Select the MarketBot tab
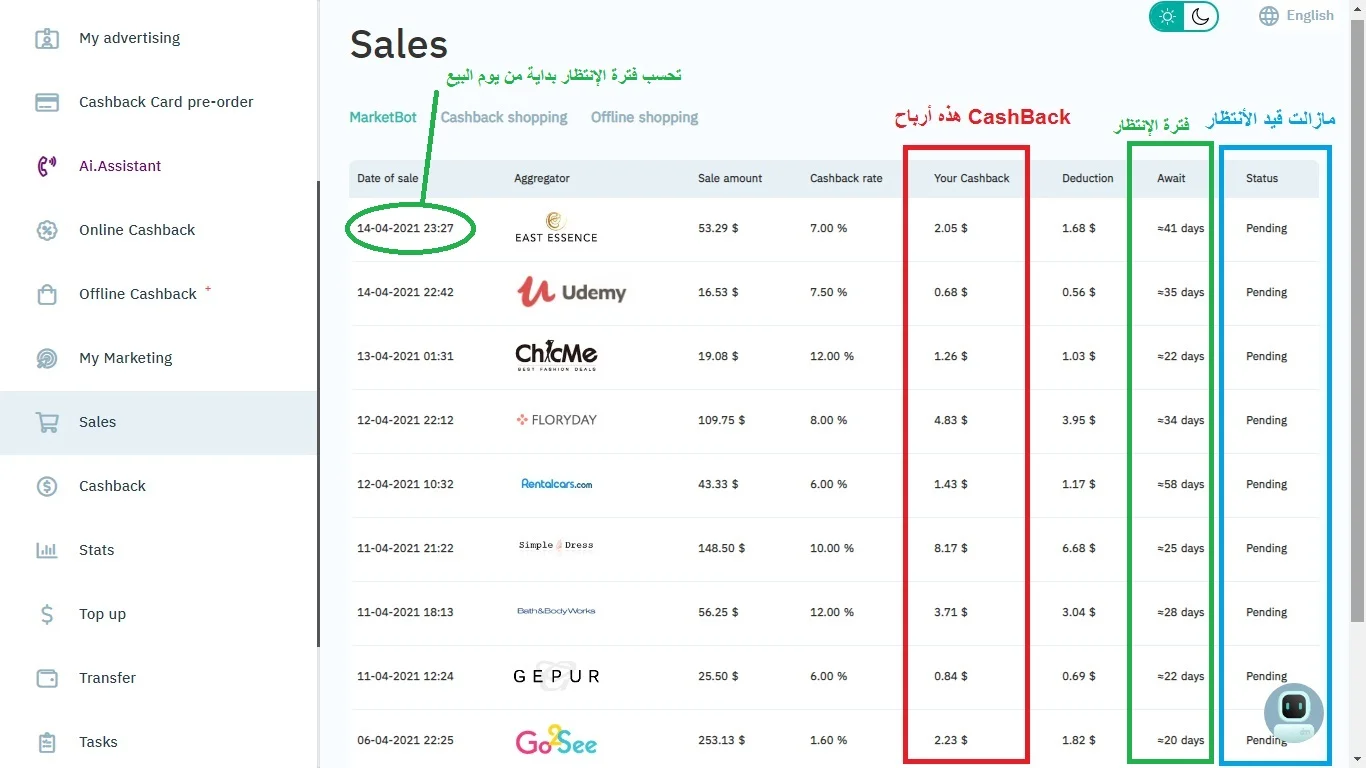Image resolution: width=1366 pixels, height=768 pixels. click(x=383, y=117)
